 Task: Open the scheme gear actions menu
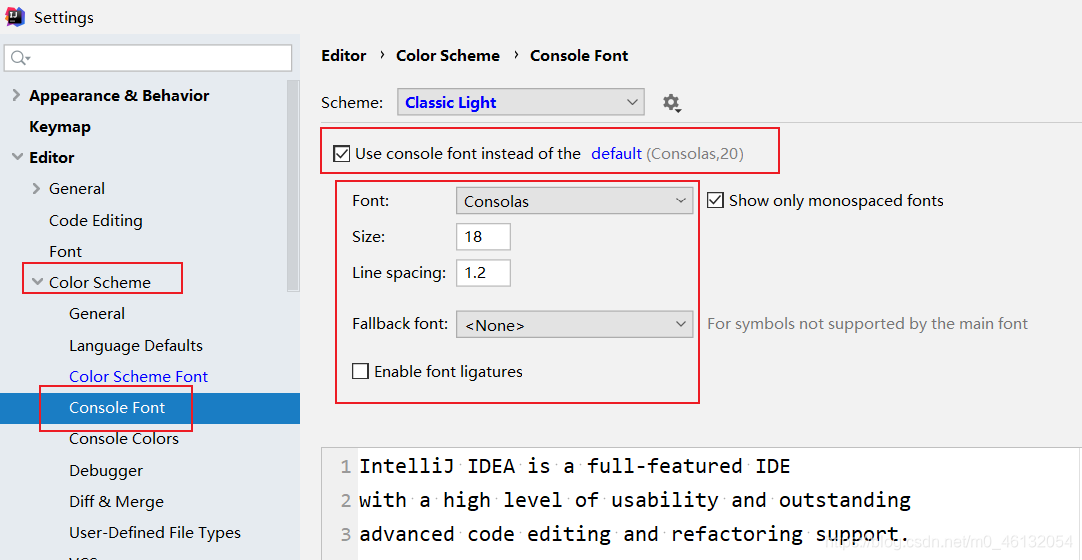(671, 103)
